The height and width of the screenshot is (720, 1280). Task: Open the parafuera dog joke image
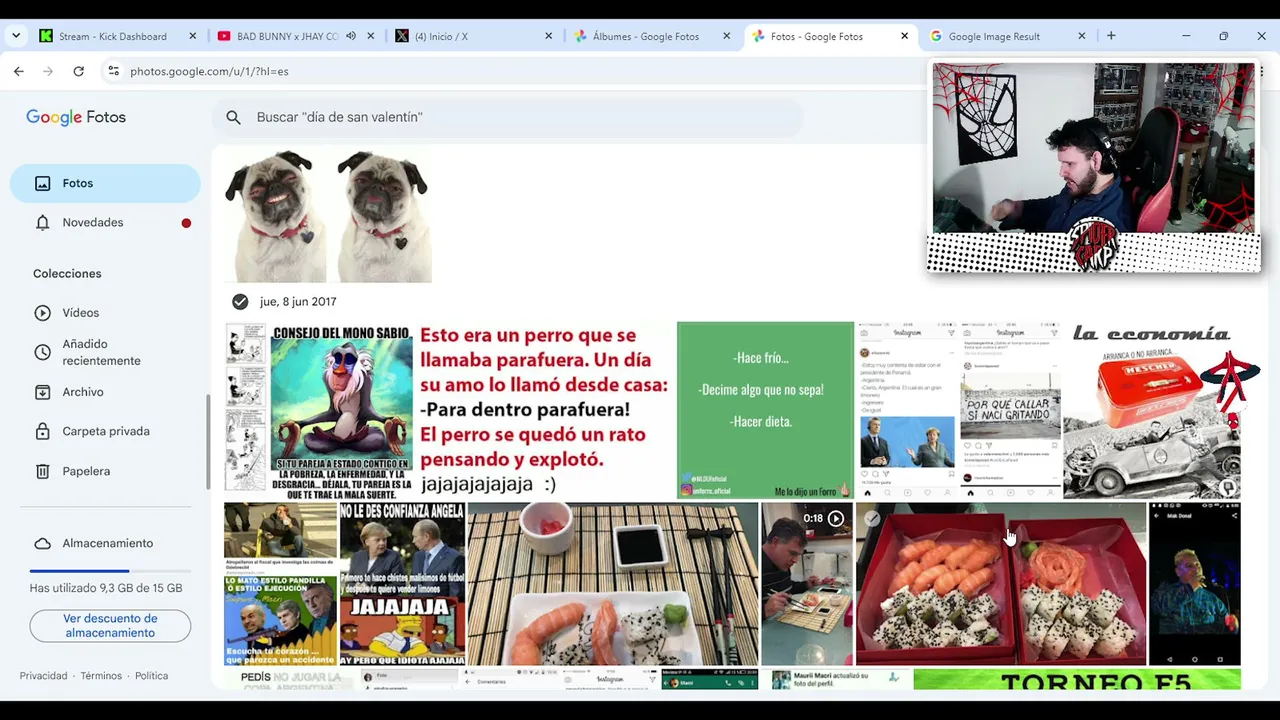(x=545, y=410)
